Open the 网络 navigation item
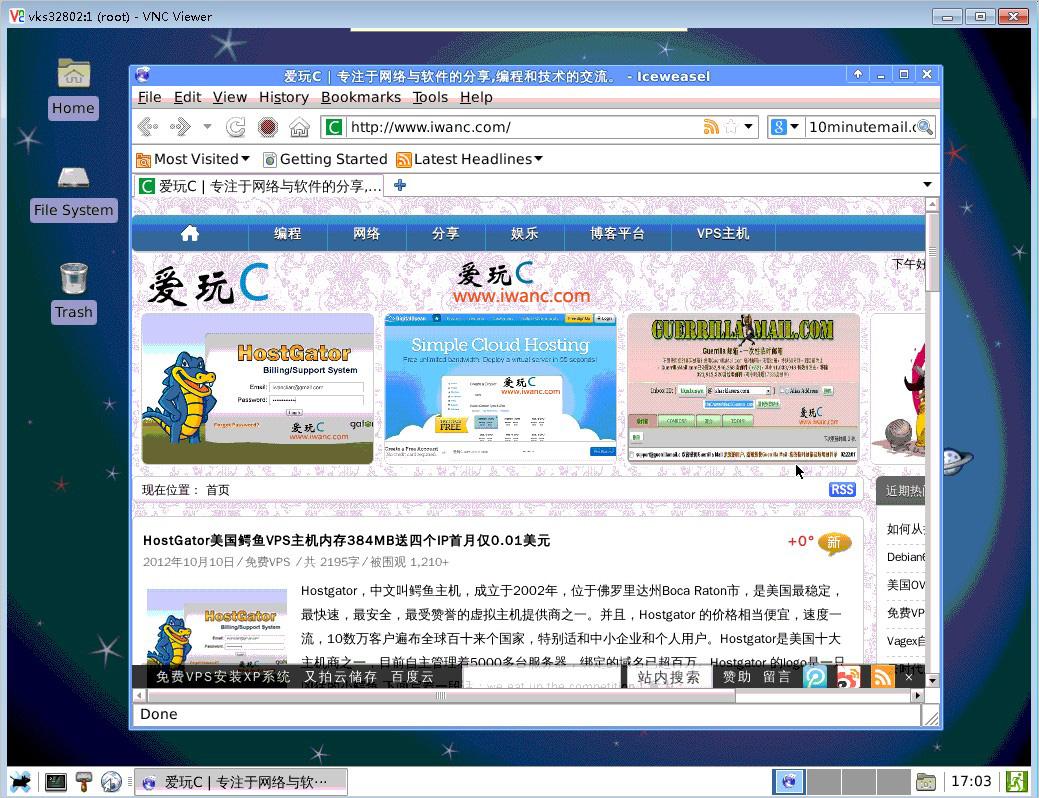 pyautogui.click(x=366, y=233)
